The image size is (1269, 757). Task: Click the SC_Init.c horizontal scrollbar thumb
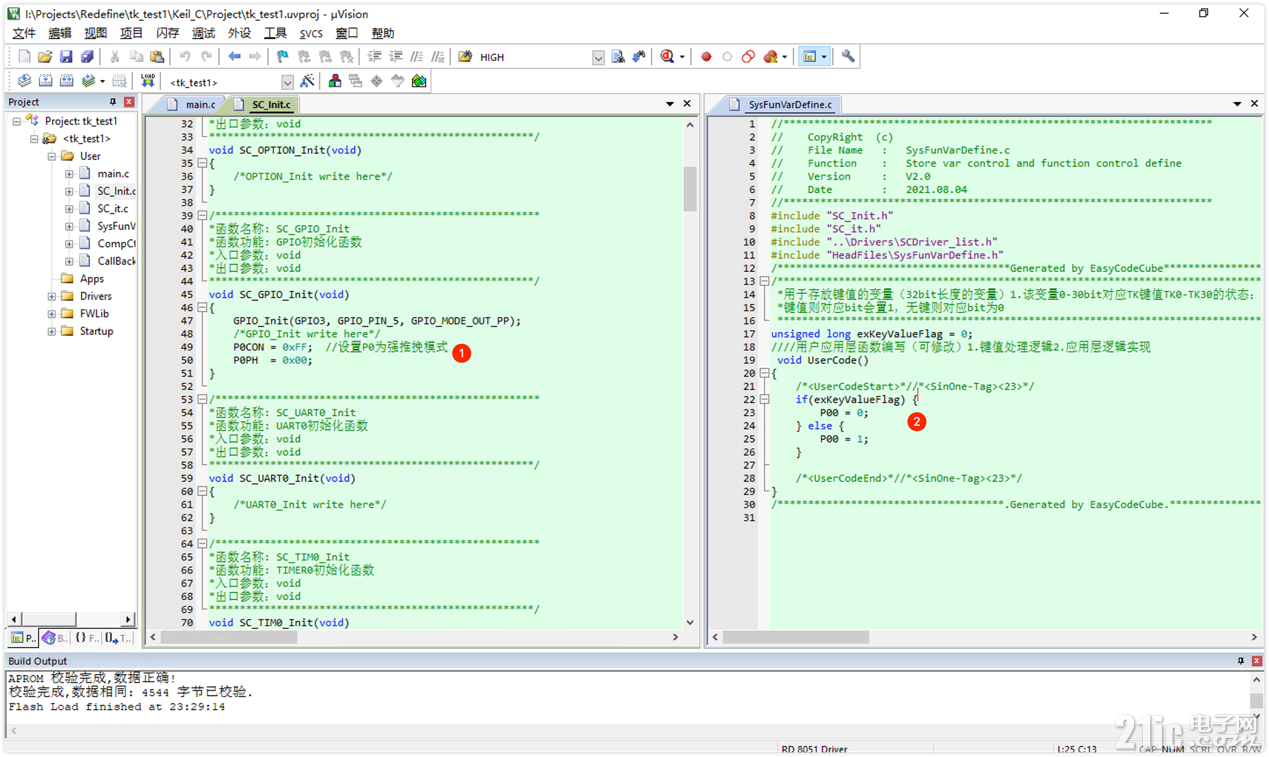coord(229,637)
